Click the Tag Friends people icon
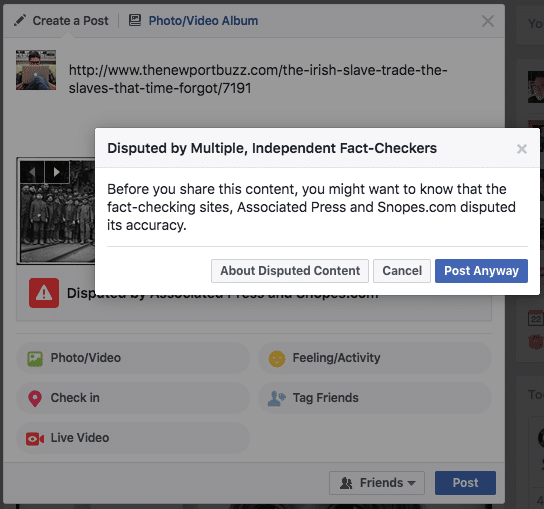The height and width of the screenshot is (509, 544). pos(277,398)
